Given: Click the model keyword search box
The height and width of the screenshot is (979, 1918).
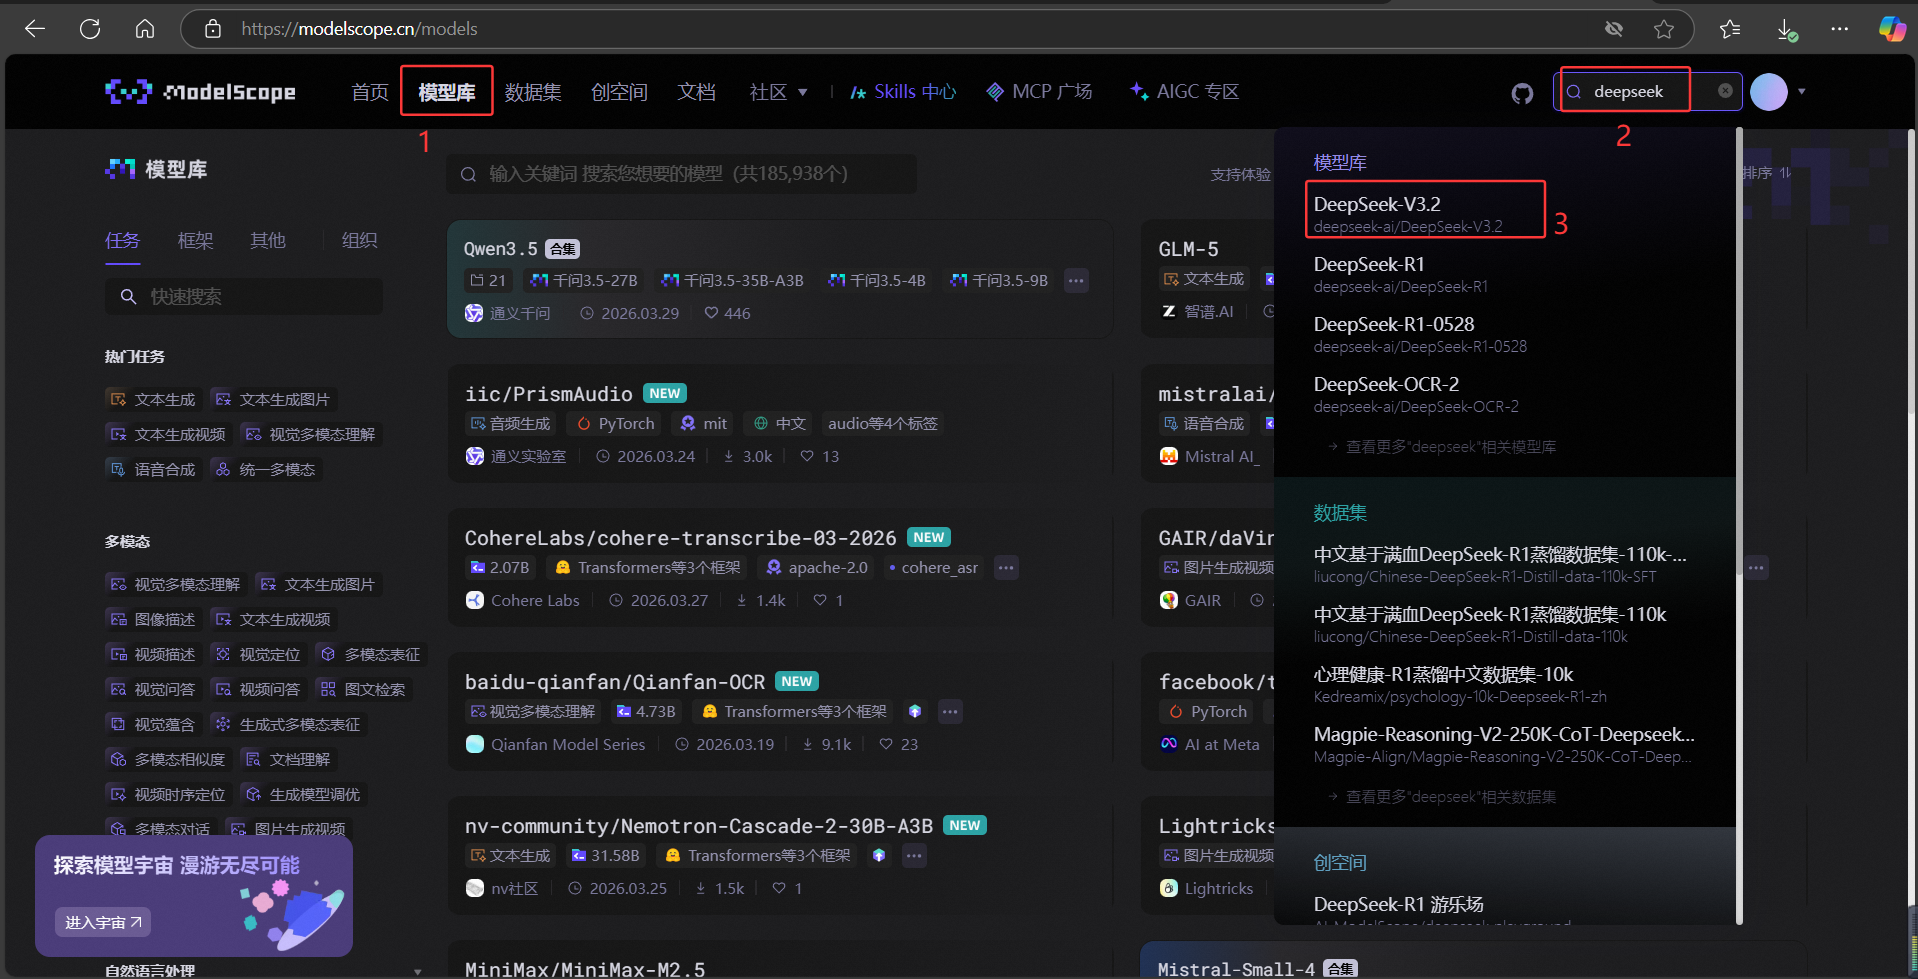Looking at the screenshot, I should tap(681, 174).
